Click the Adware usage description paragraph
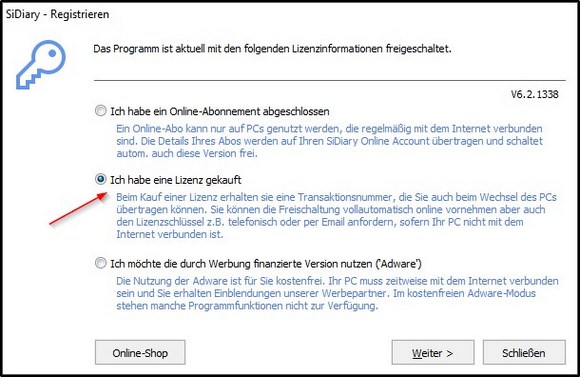 coord(337,293)
